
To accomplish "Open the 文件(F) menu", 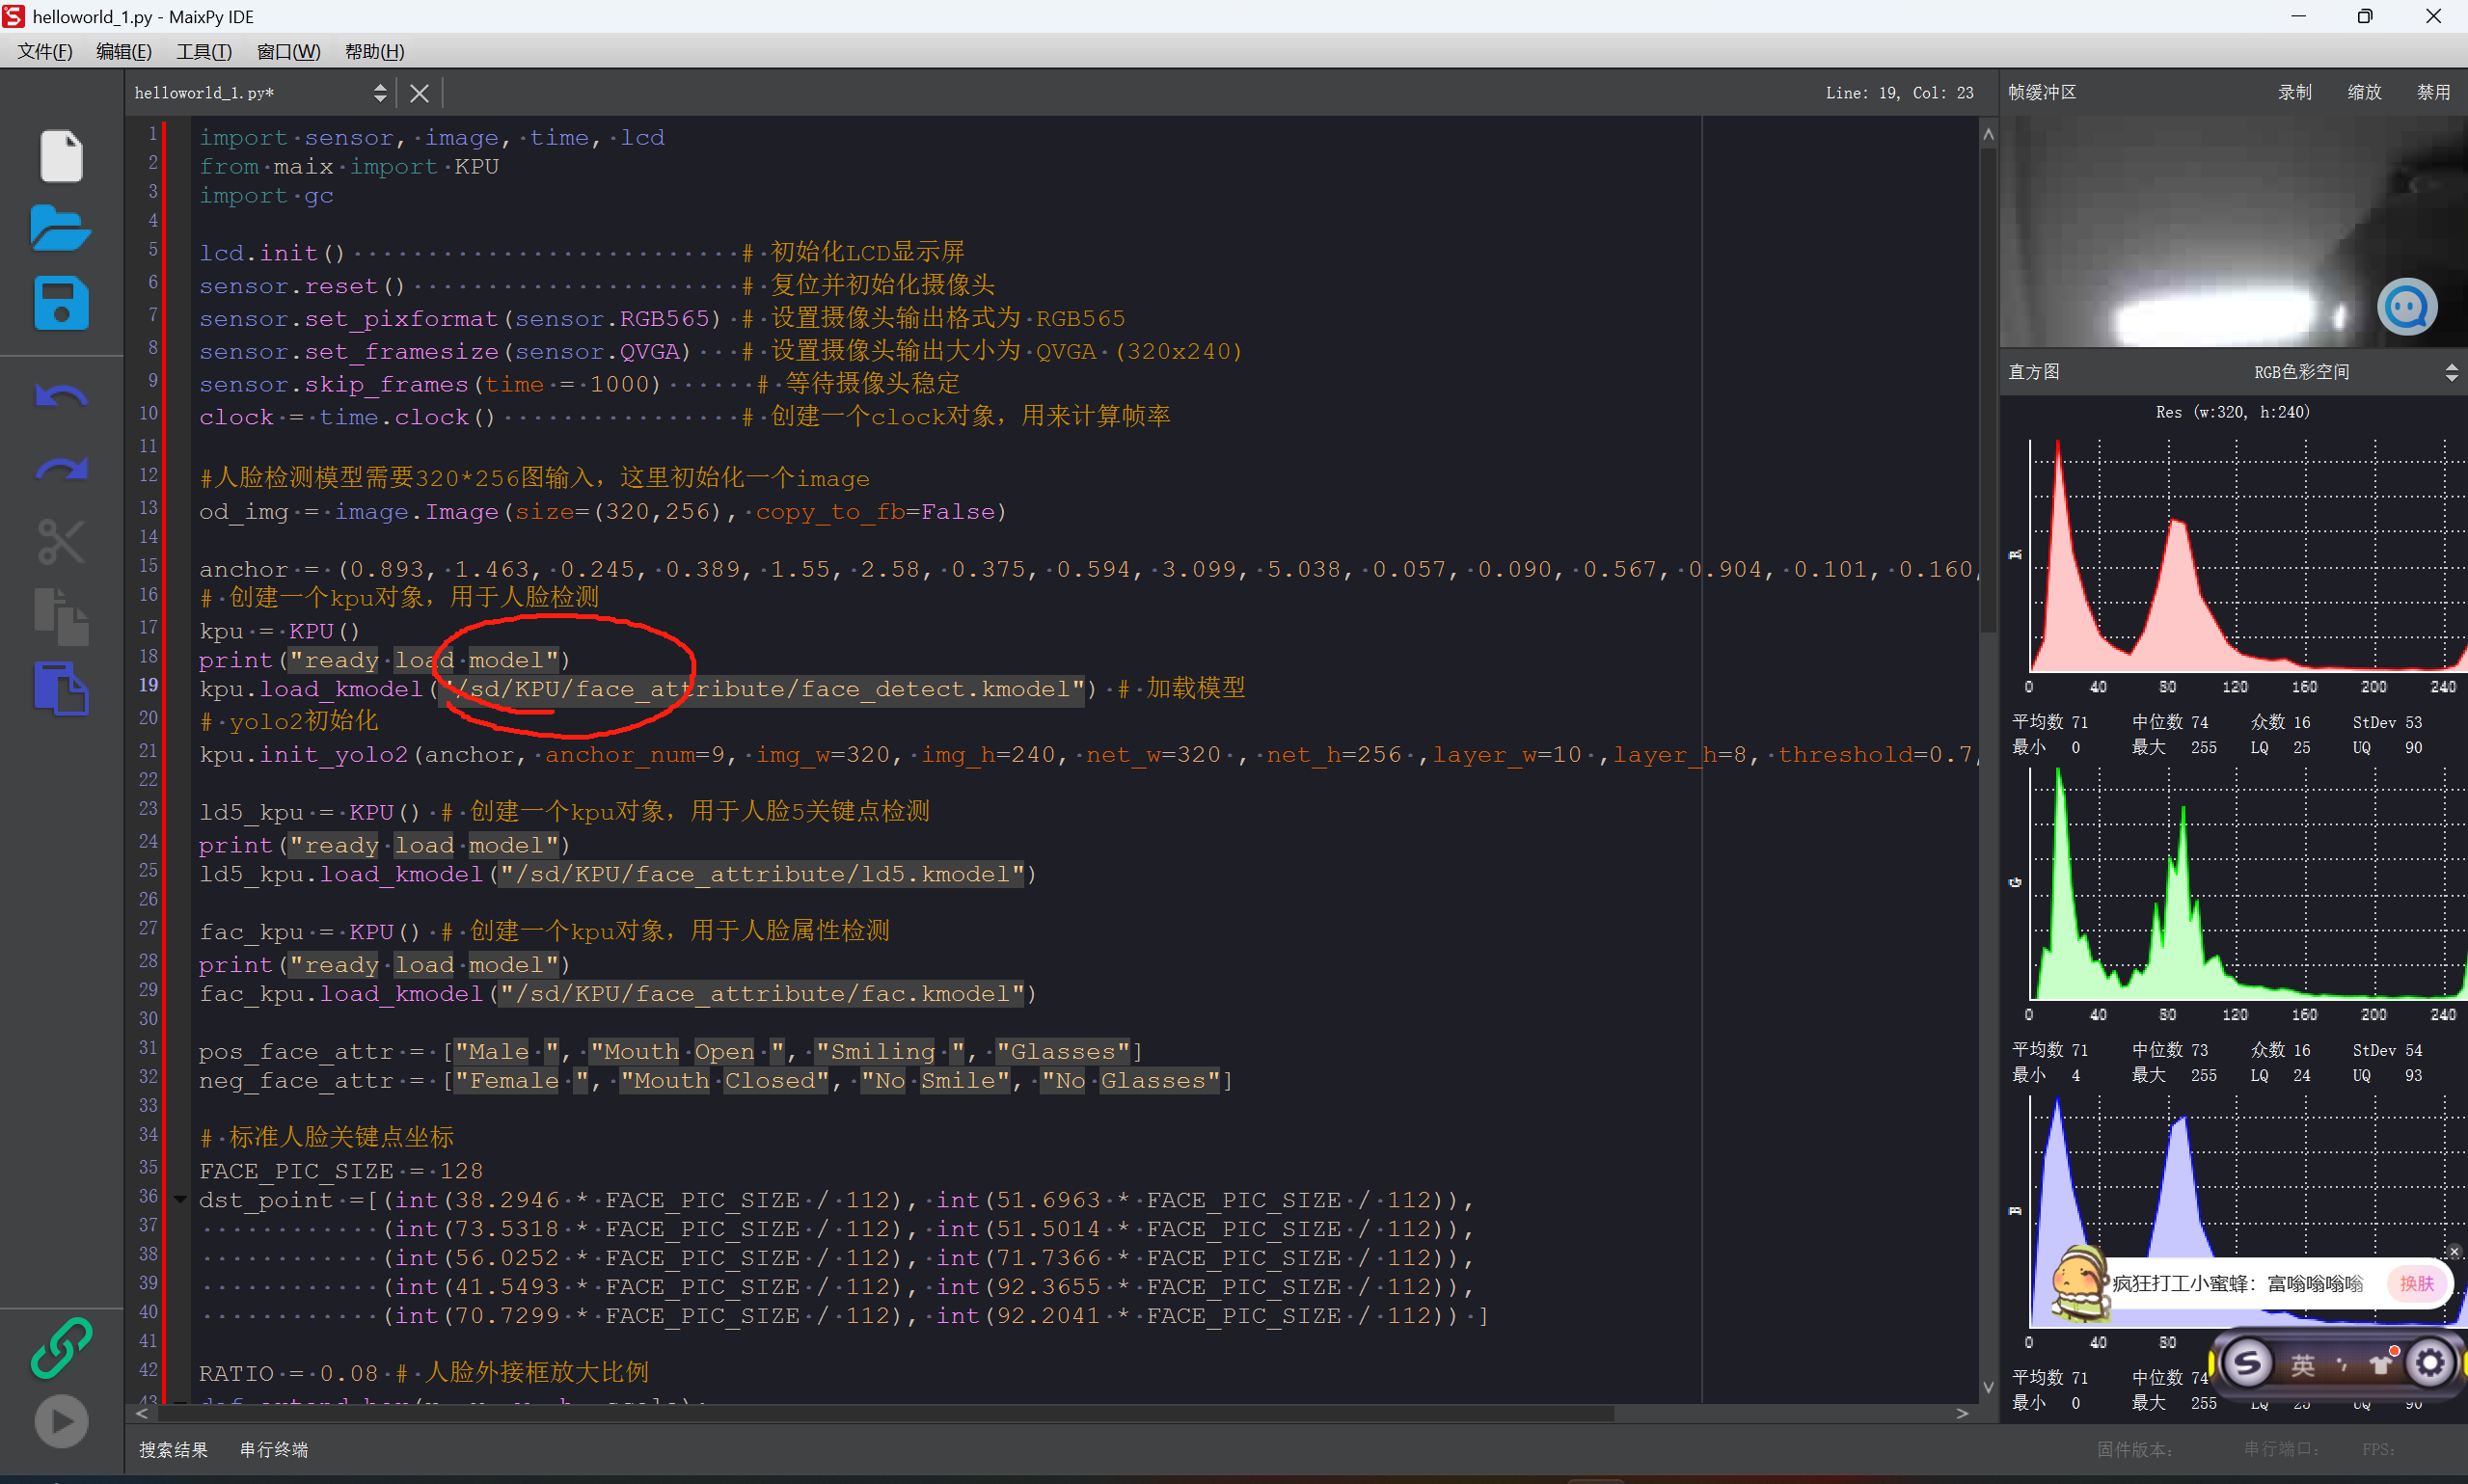I will coord(45,52).
